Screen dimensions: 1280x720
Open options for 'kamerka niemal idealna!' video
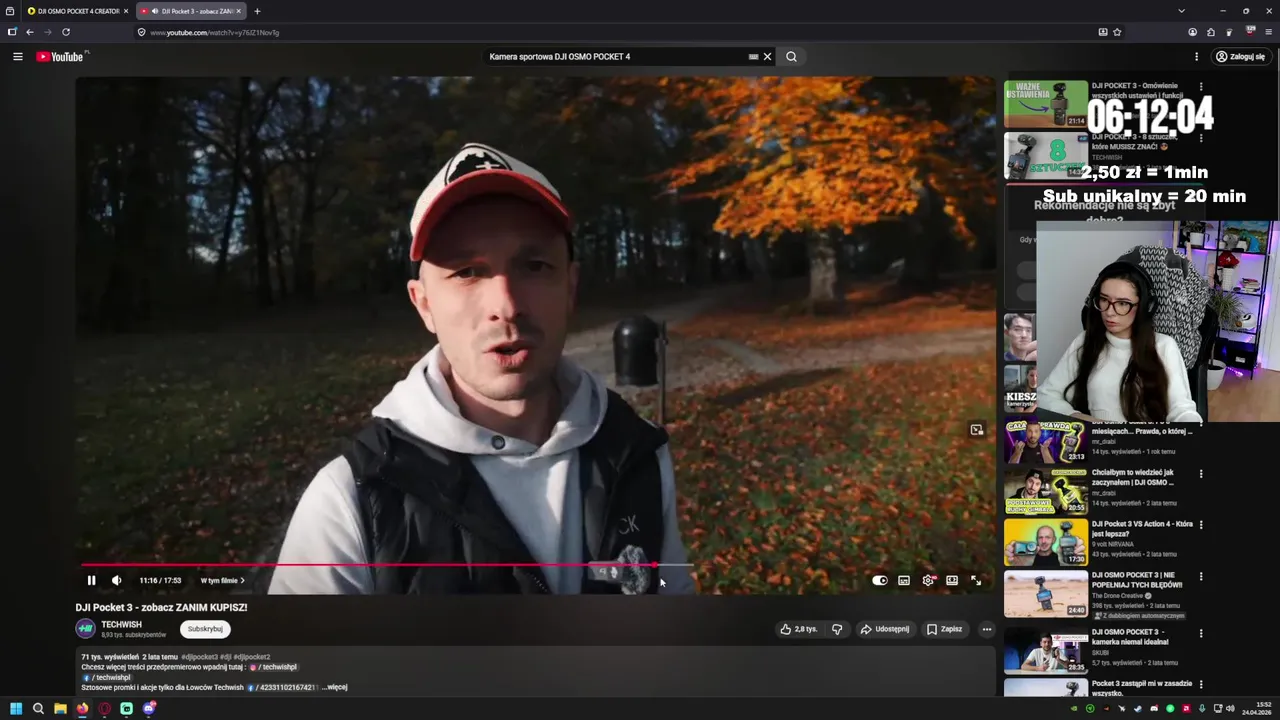(x=1201, y=633)
